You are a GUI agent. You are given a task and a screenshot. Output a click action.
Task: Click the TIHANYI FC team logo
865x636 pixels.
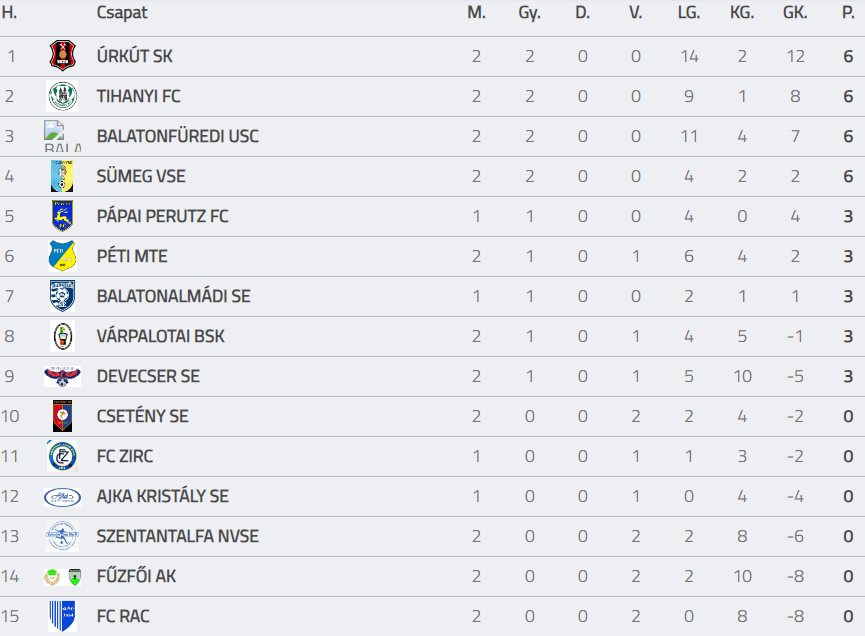[62, 96]
